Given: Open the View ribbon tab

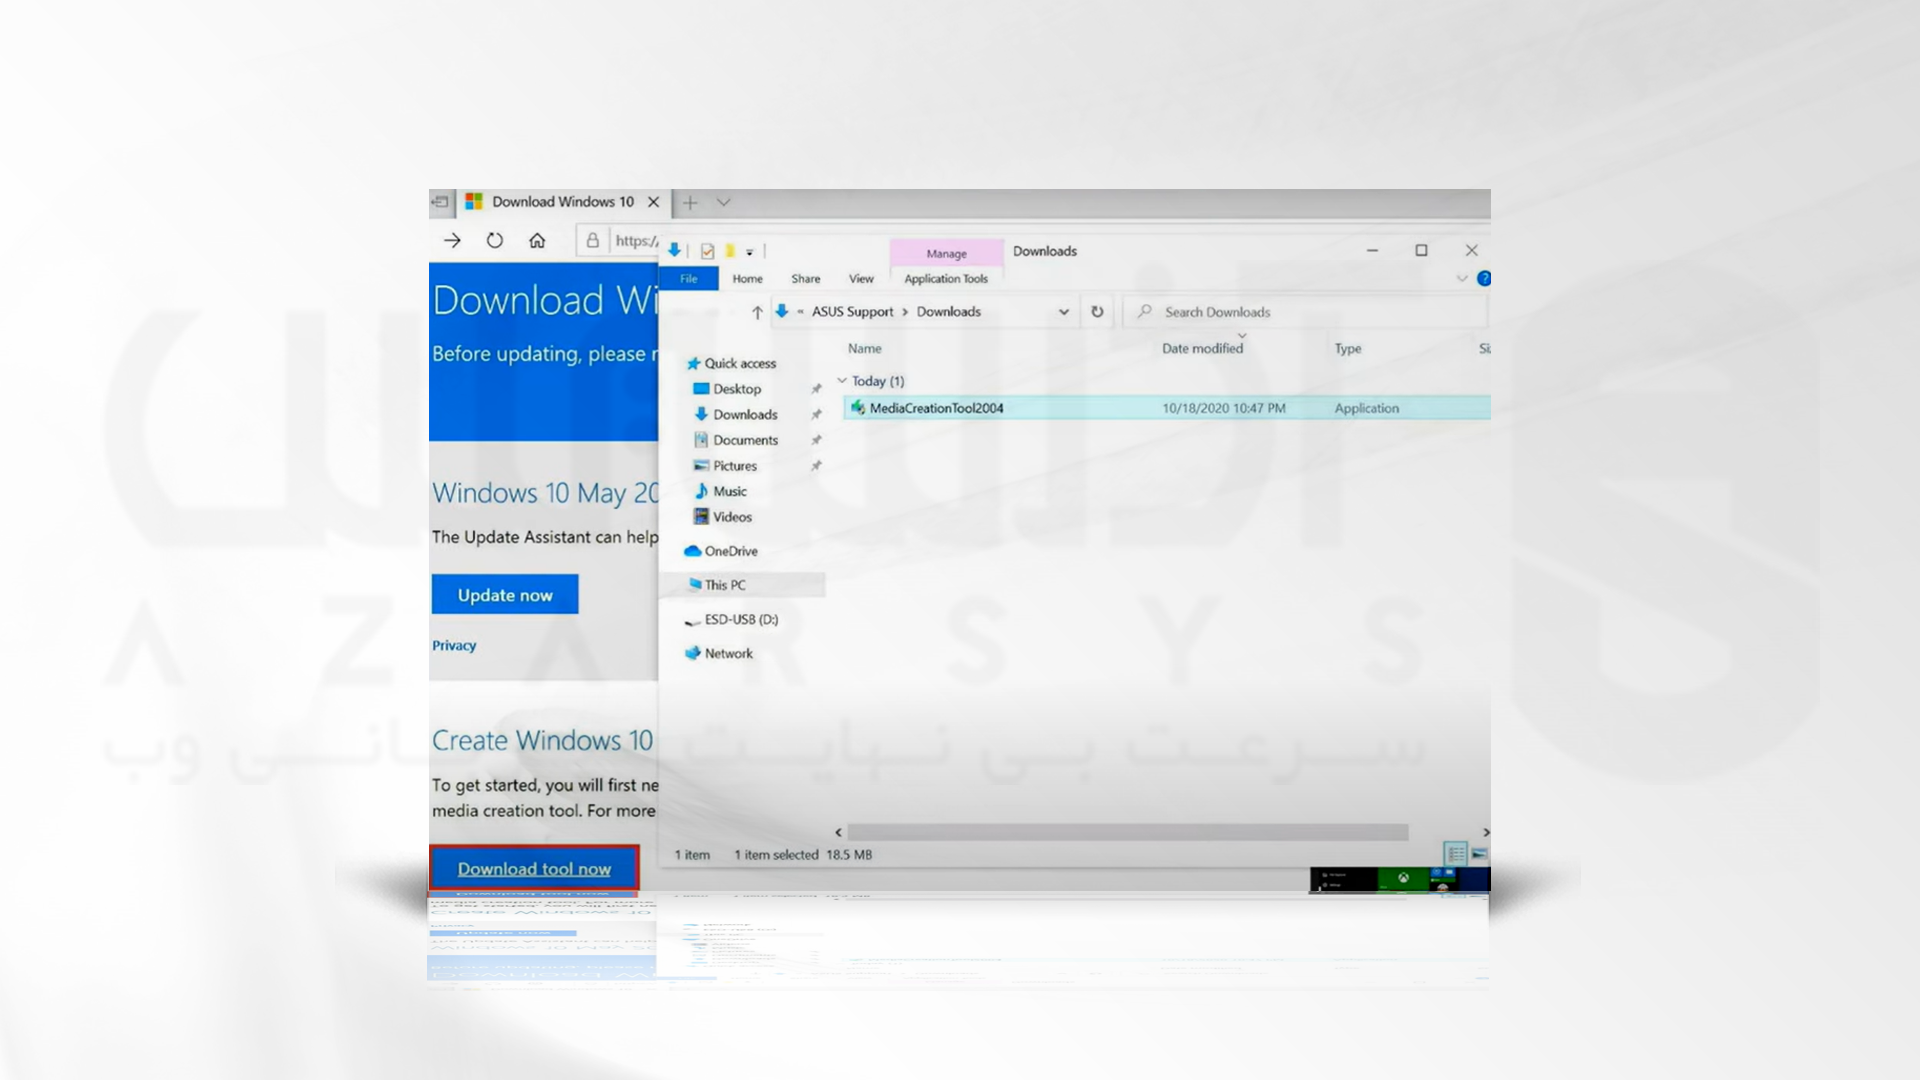Looking at the screenshot, I should click(x=861, y=279).
